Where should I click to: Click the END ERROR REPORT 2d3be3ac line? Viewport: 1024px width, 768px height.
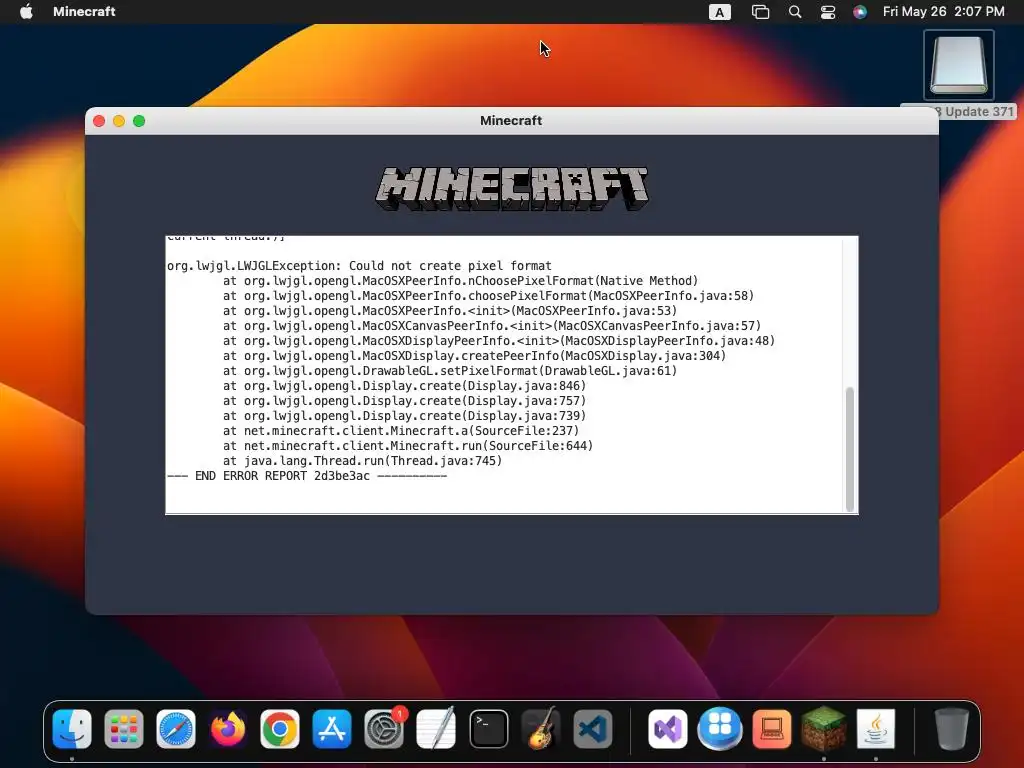(x=307, y=476)
